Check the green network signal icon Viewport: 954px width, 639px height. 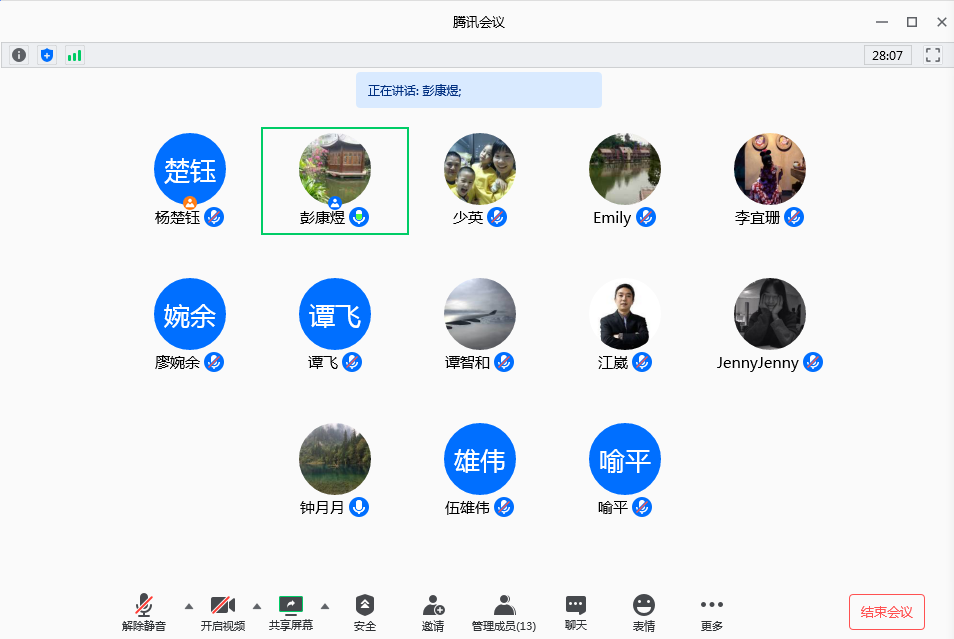click(75, 55)
